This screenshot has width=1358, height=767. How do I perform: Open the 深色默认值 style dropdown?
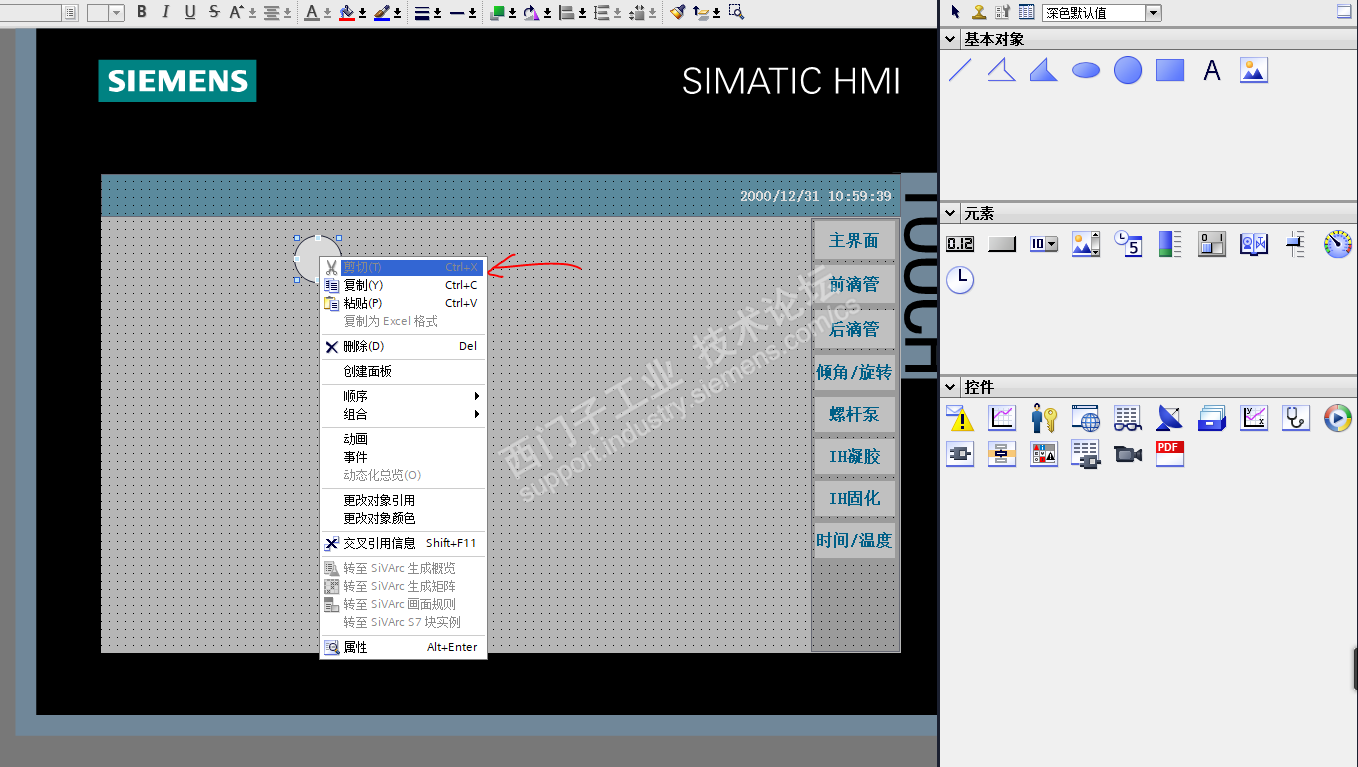point(1154,13)
